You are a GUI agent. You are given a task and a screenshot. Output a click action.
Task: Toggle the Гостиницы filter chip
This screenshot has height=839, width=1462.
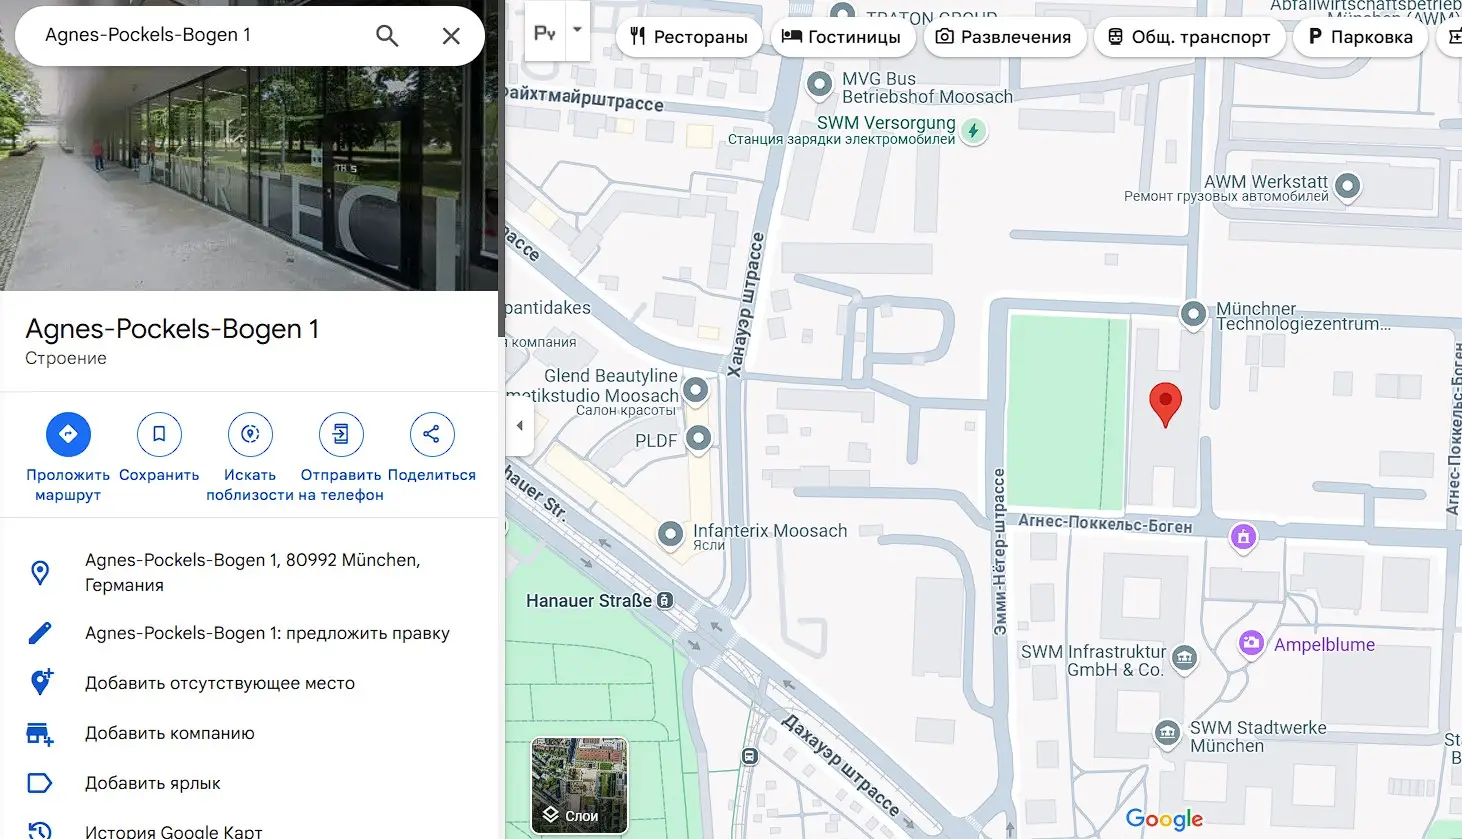843,37
